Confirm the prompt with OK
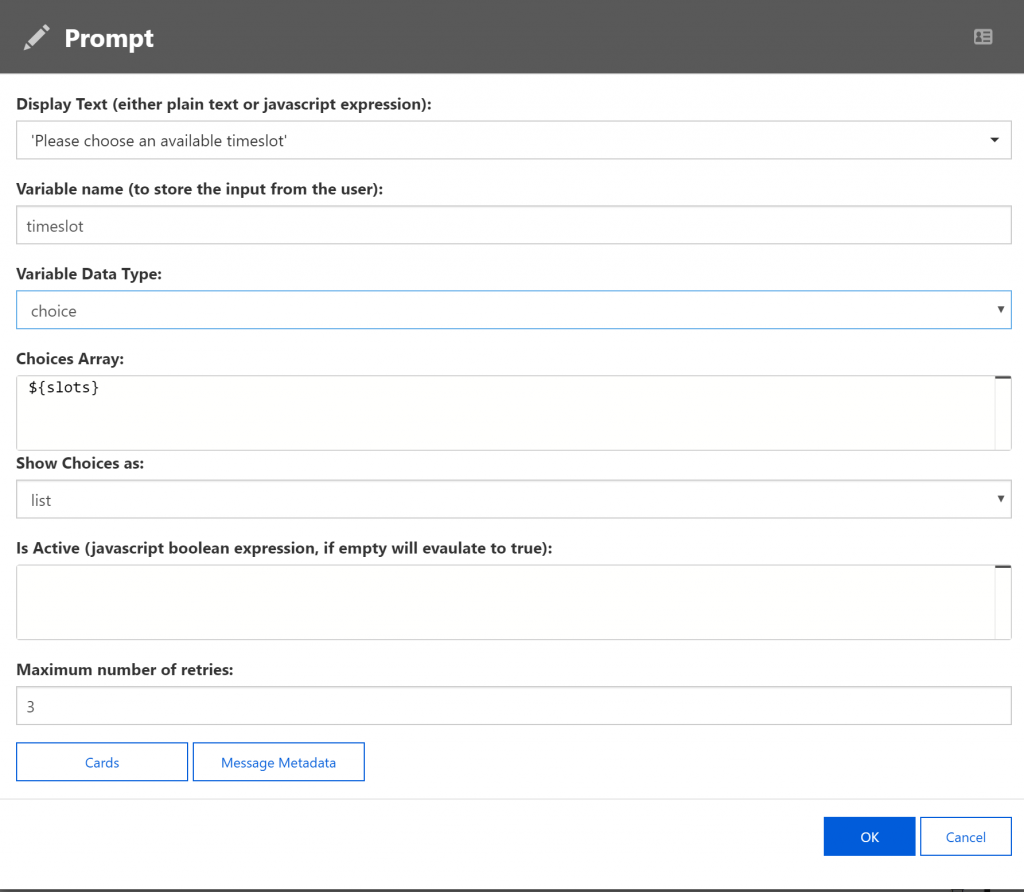The width and height of the screenshot is (1024, 892). pos(869,836)
